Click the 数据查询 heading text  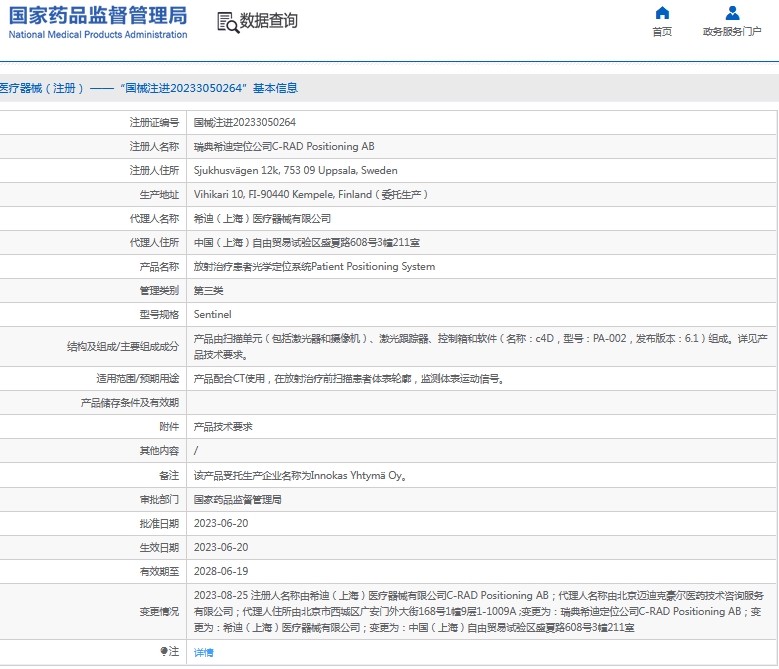pyautogui.click(x=269, y=21)
